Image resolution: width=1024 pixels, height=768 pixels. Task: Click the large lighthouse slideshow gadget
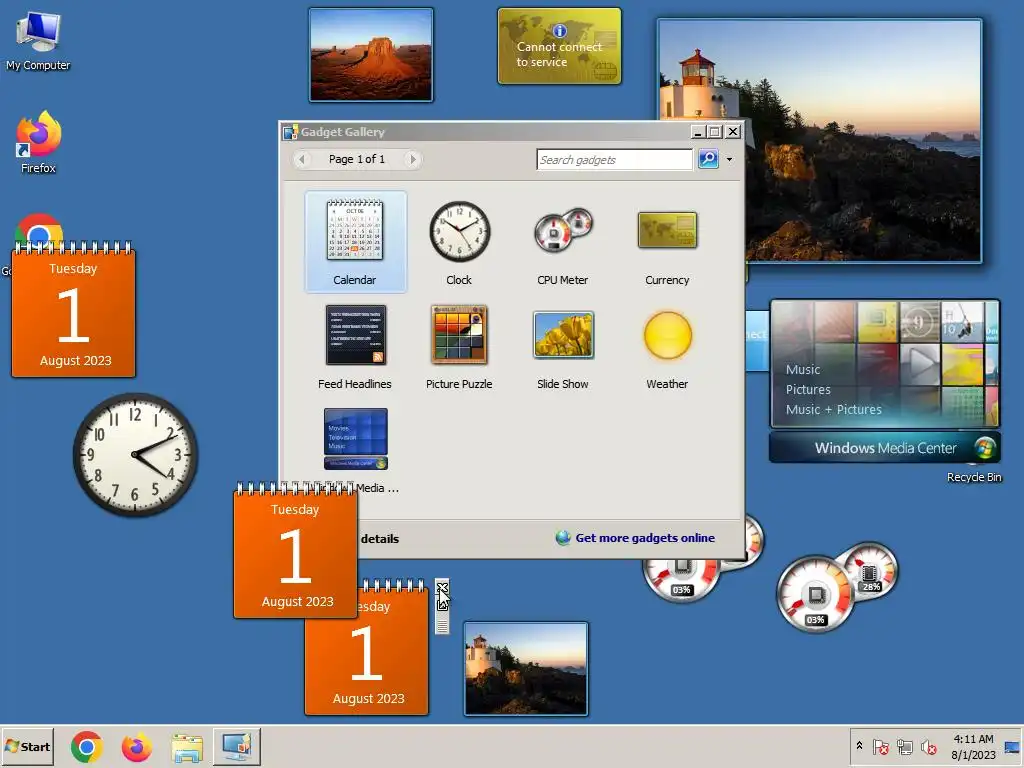point(862,140)
